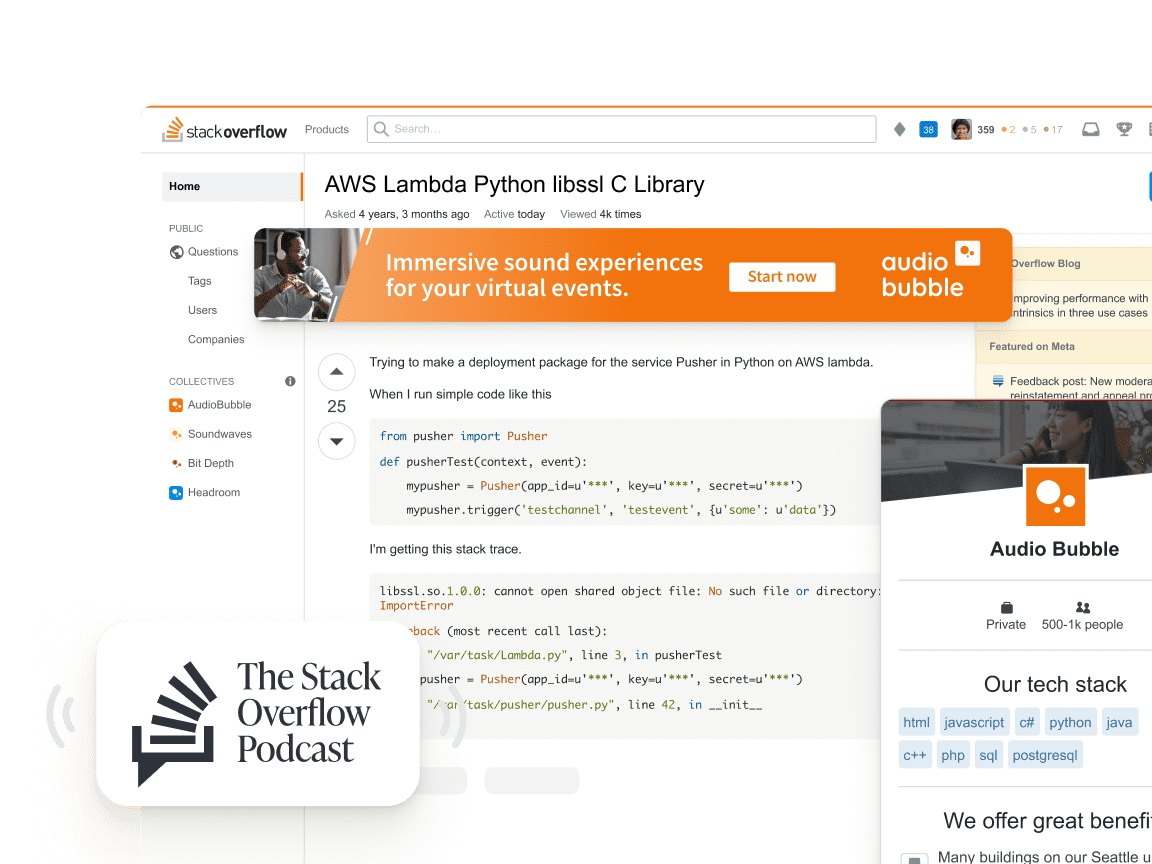The width and height of the screenshot is (1152, 864).
Task: Click the Start now ad button
Action: click(782, 277)
